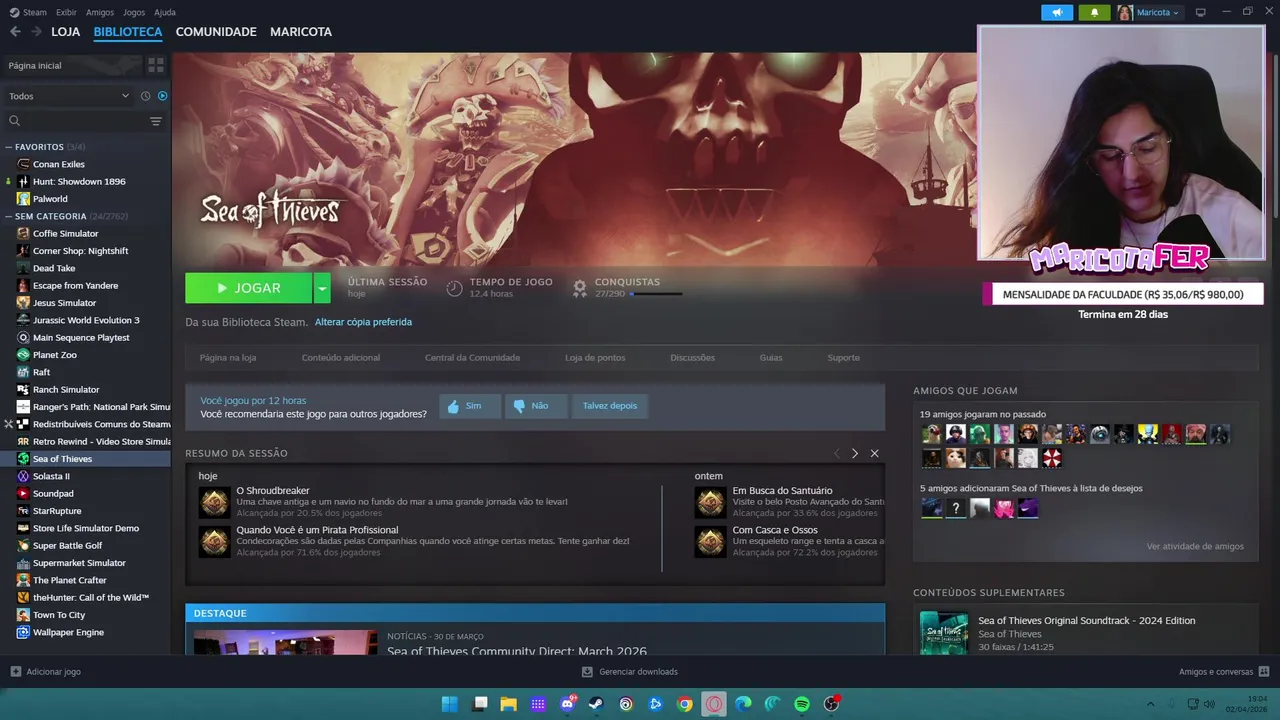Collapse the SEM CATEGORIA category
This screenshot has width=1280, height=720.
pos(9,216)
